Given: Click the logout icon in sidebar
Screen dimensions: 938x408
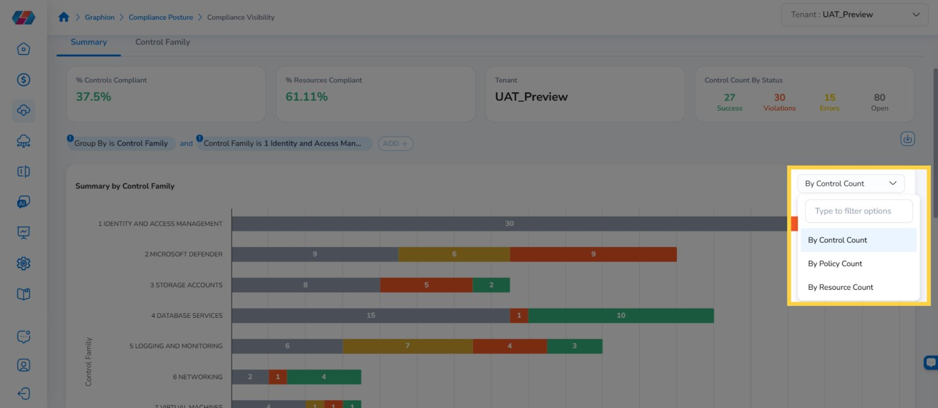Looking at the screenshot, I should pos(23,394).
